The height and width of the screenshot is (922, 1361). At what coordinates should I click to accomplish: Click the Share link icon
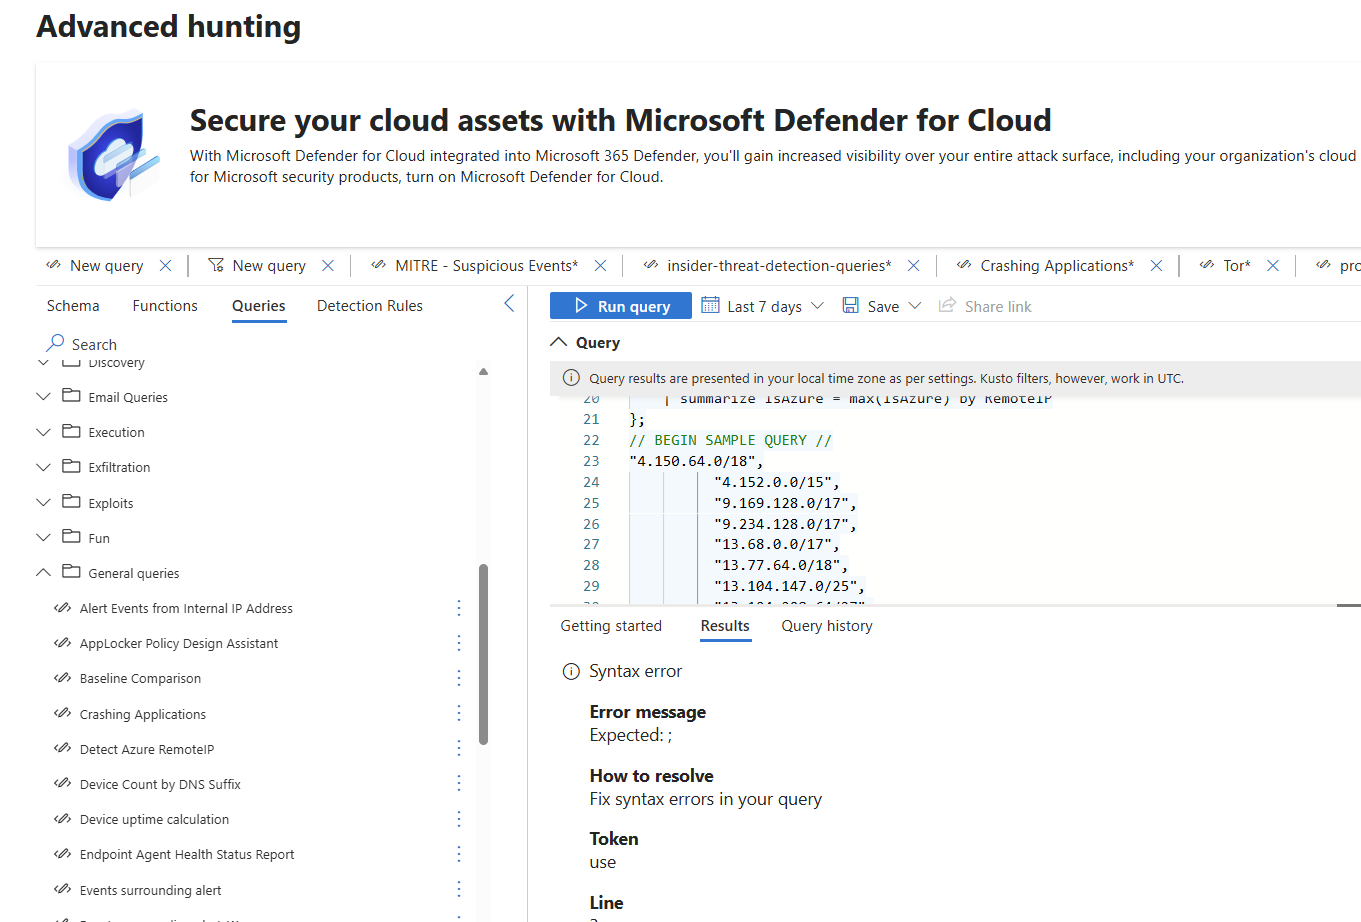pos(946,305)
